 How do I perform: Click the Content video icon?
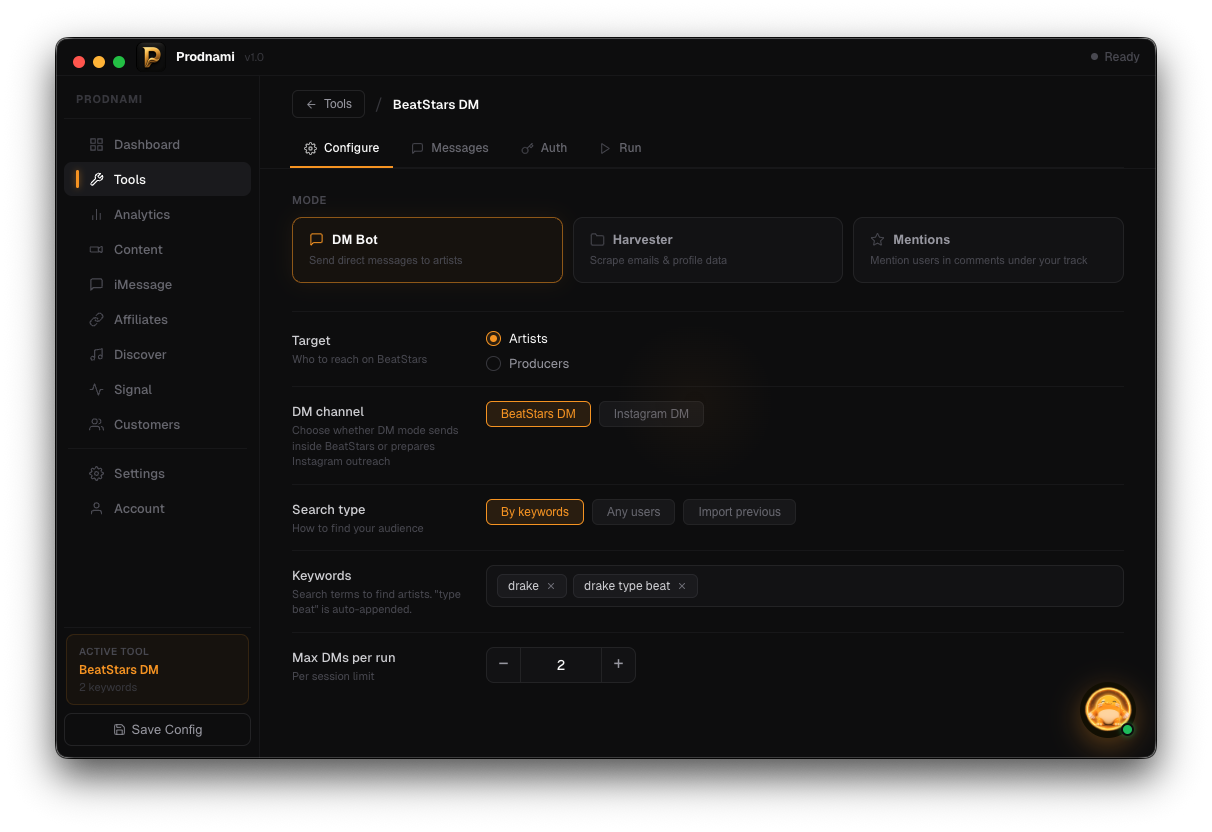click(96, 250)
